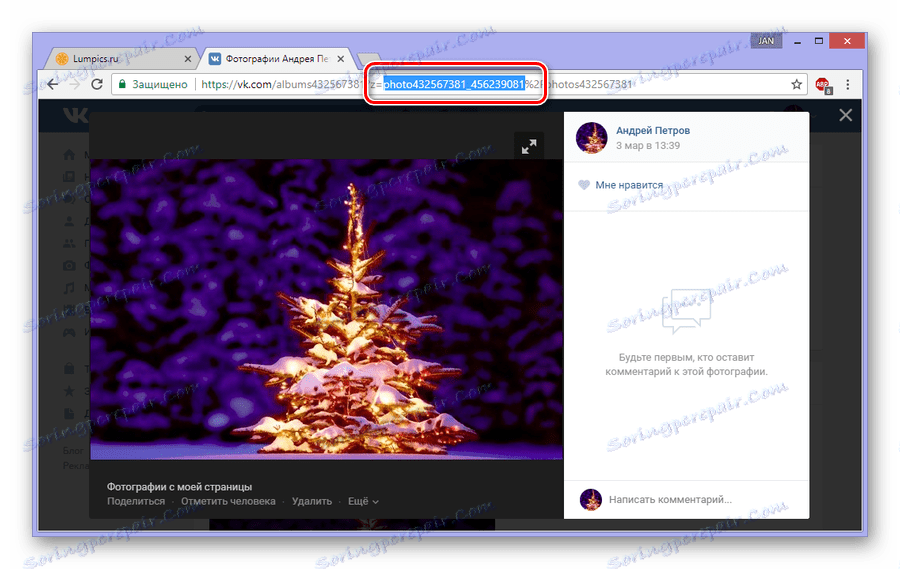900x569 pixels.
Task: Click the heart Like icon
Action: click(584, 185)
